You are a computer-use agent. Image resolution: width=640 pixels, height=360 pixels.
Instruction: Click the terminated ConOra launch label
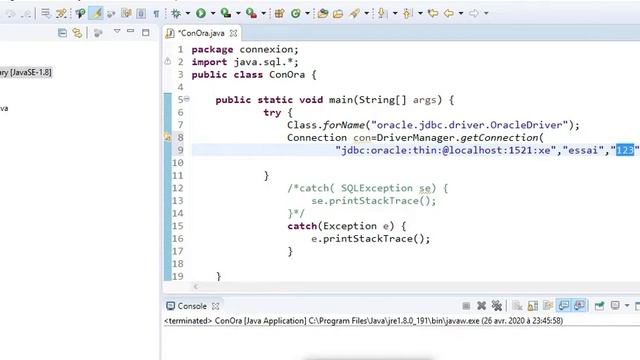(363, 321)
